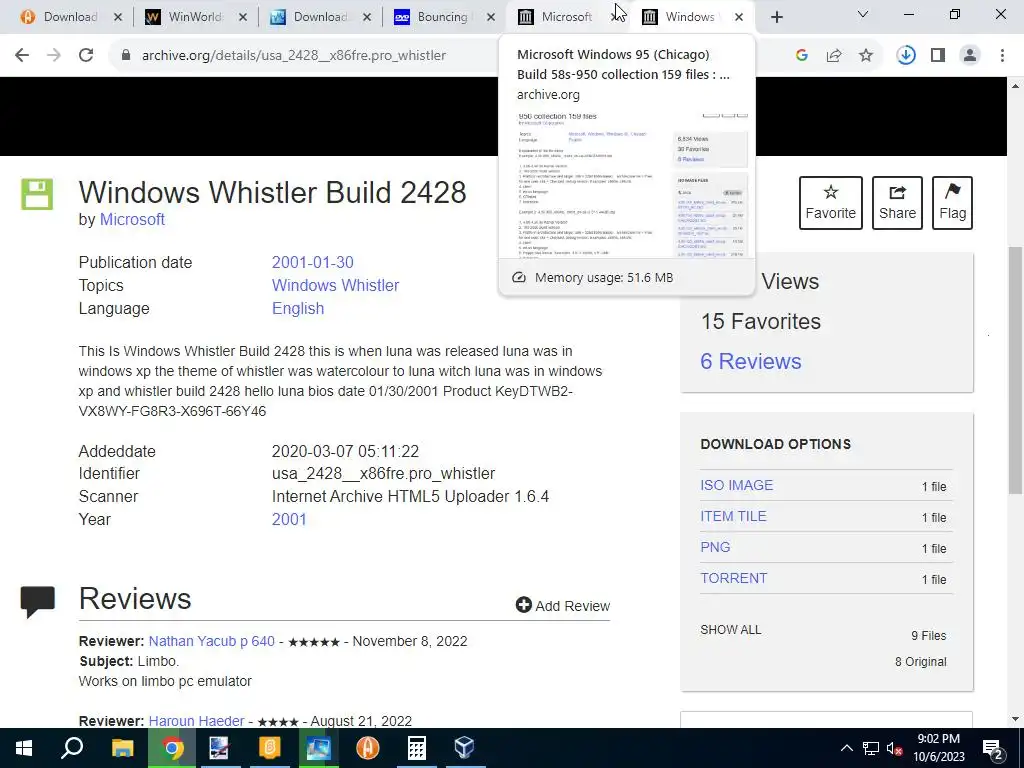Toggle Chrome side panel

(938, 55)
